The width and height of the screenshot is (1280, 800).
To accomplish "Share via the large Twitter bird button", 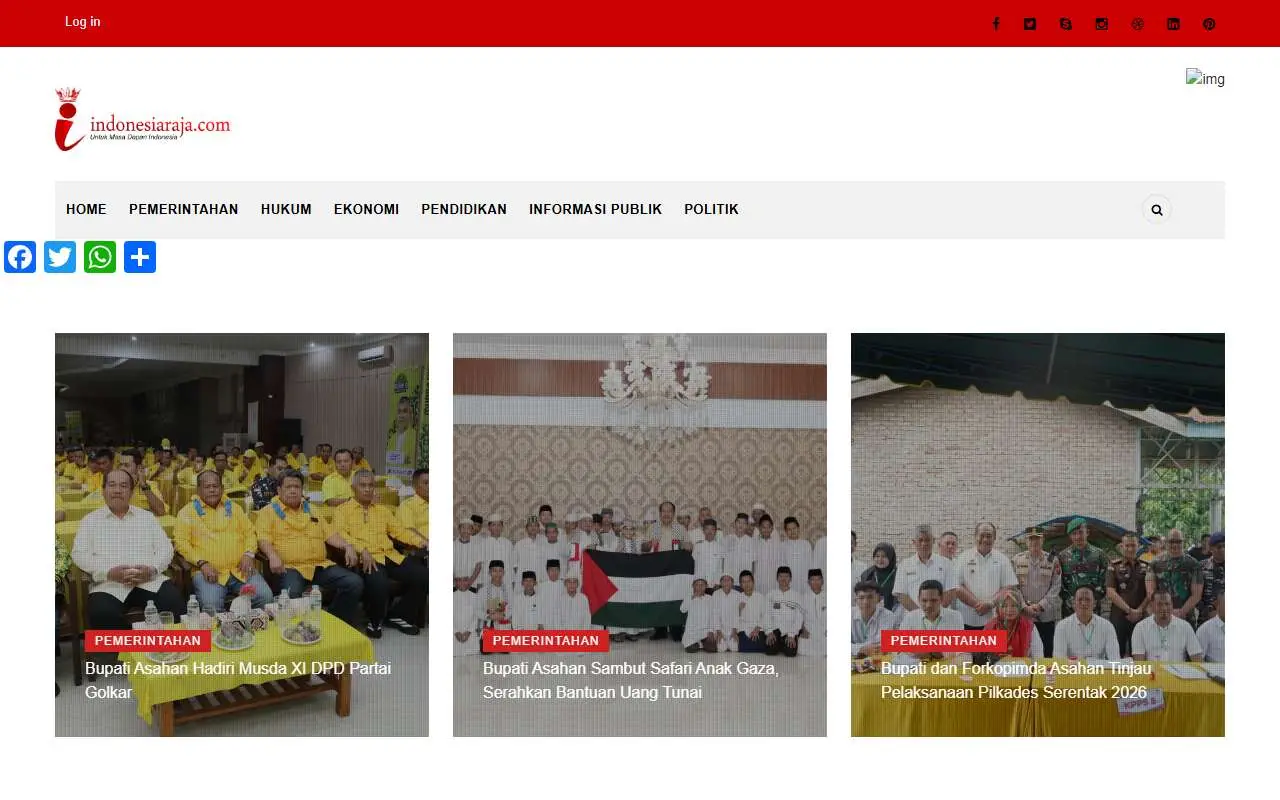I will [60, 257].
